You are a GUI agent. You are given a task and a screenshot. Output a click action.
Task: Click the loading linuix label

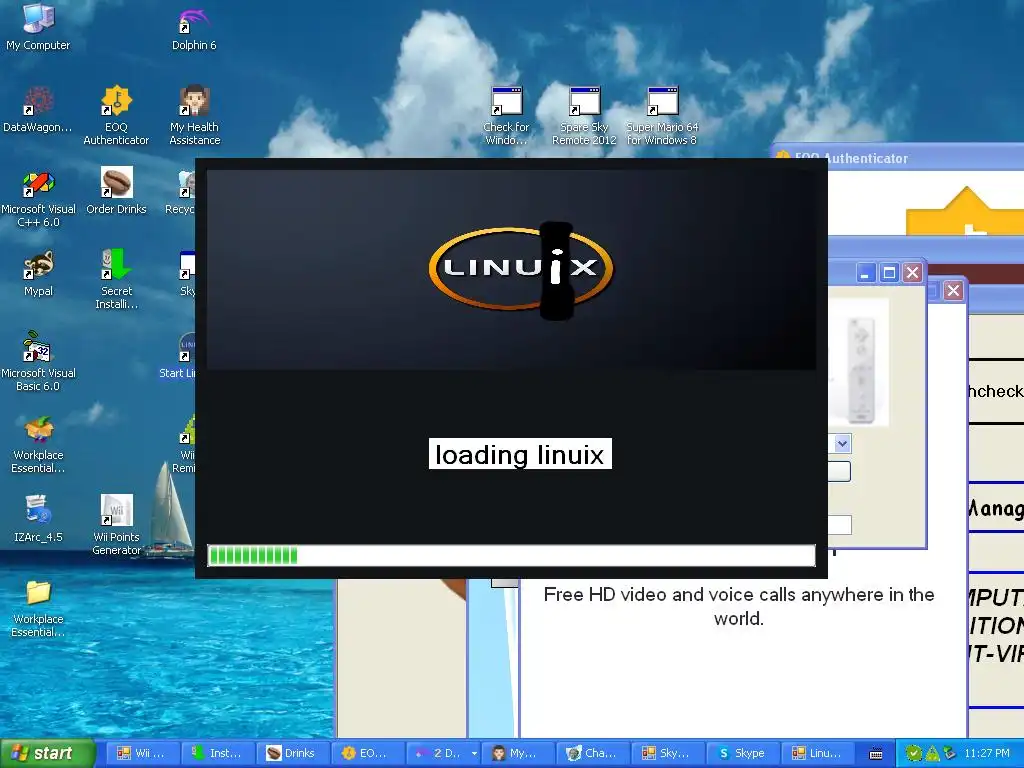click(x=520, y=454)
